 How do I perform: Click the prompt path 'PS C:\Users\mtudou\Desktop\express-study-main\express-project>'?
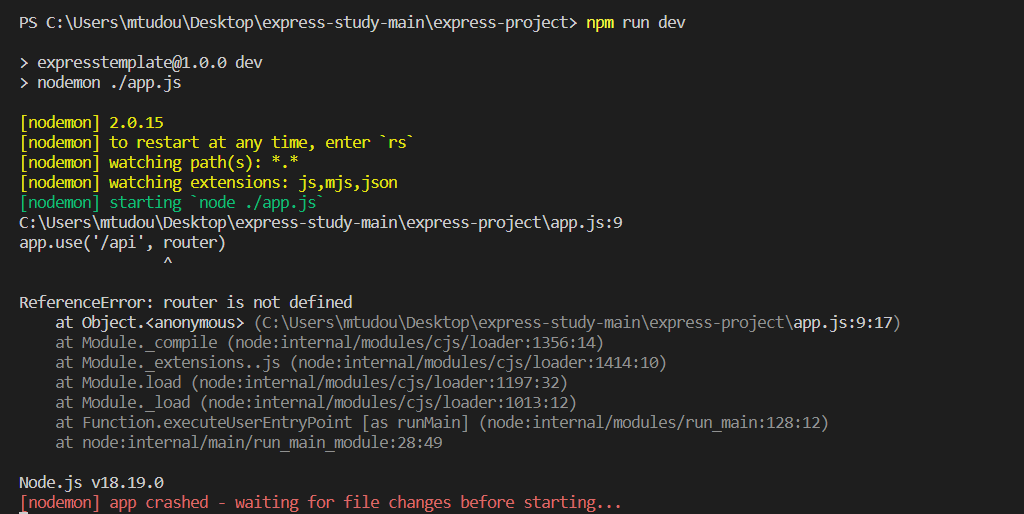click(x=298, y=23)
